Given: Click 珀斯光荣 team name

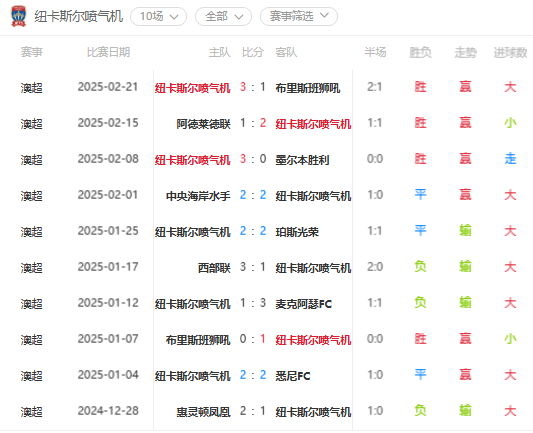Looking at the screenshot, I should pos(297,232).
